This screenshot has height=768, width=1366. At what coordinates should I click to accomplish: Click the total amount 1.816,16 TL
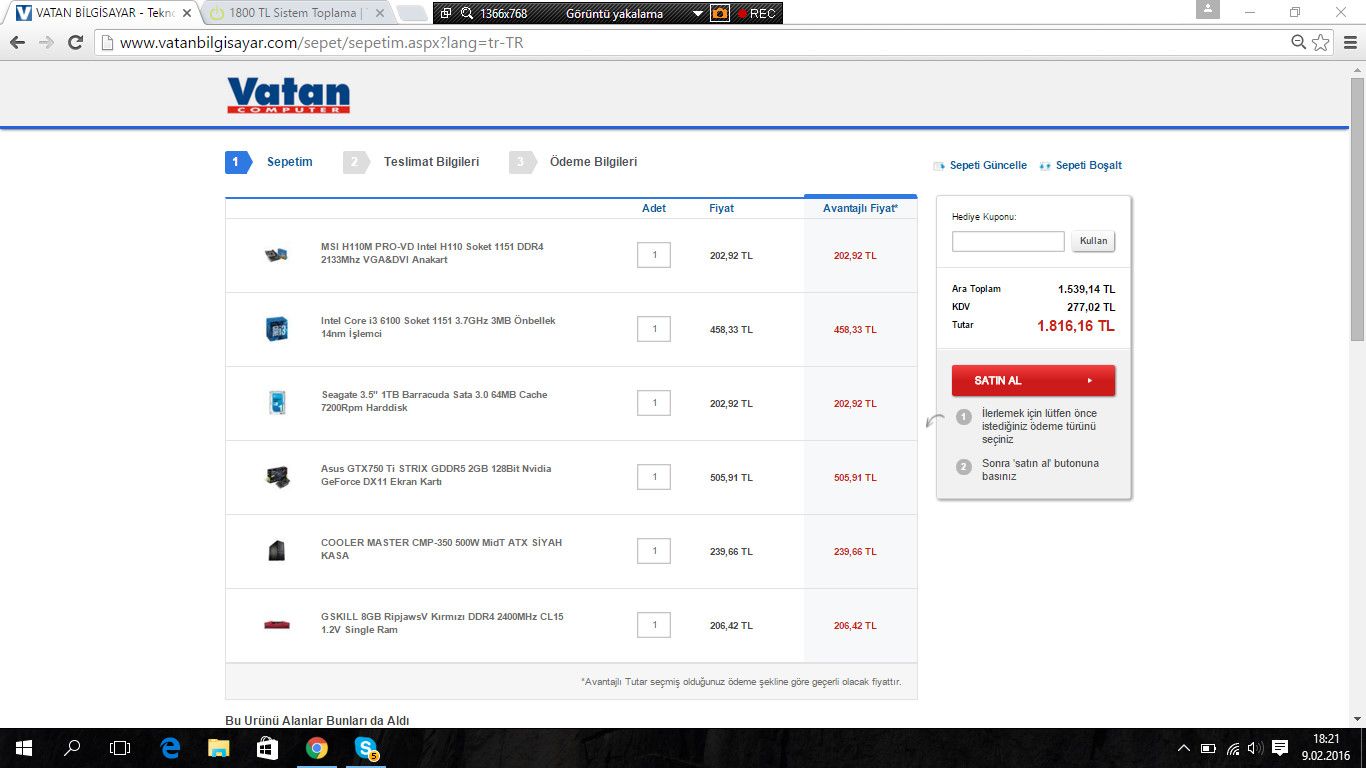1076,326
